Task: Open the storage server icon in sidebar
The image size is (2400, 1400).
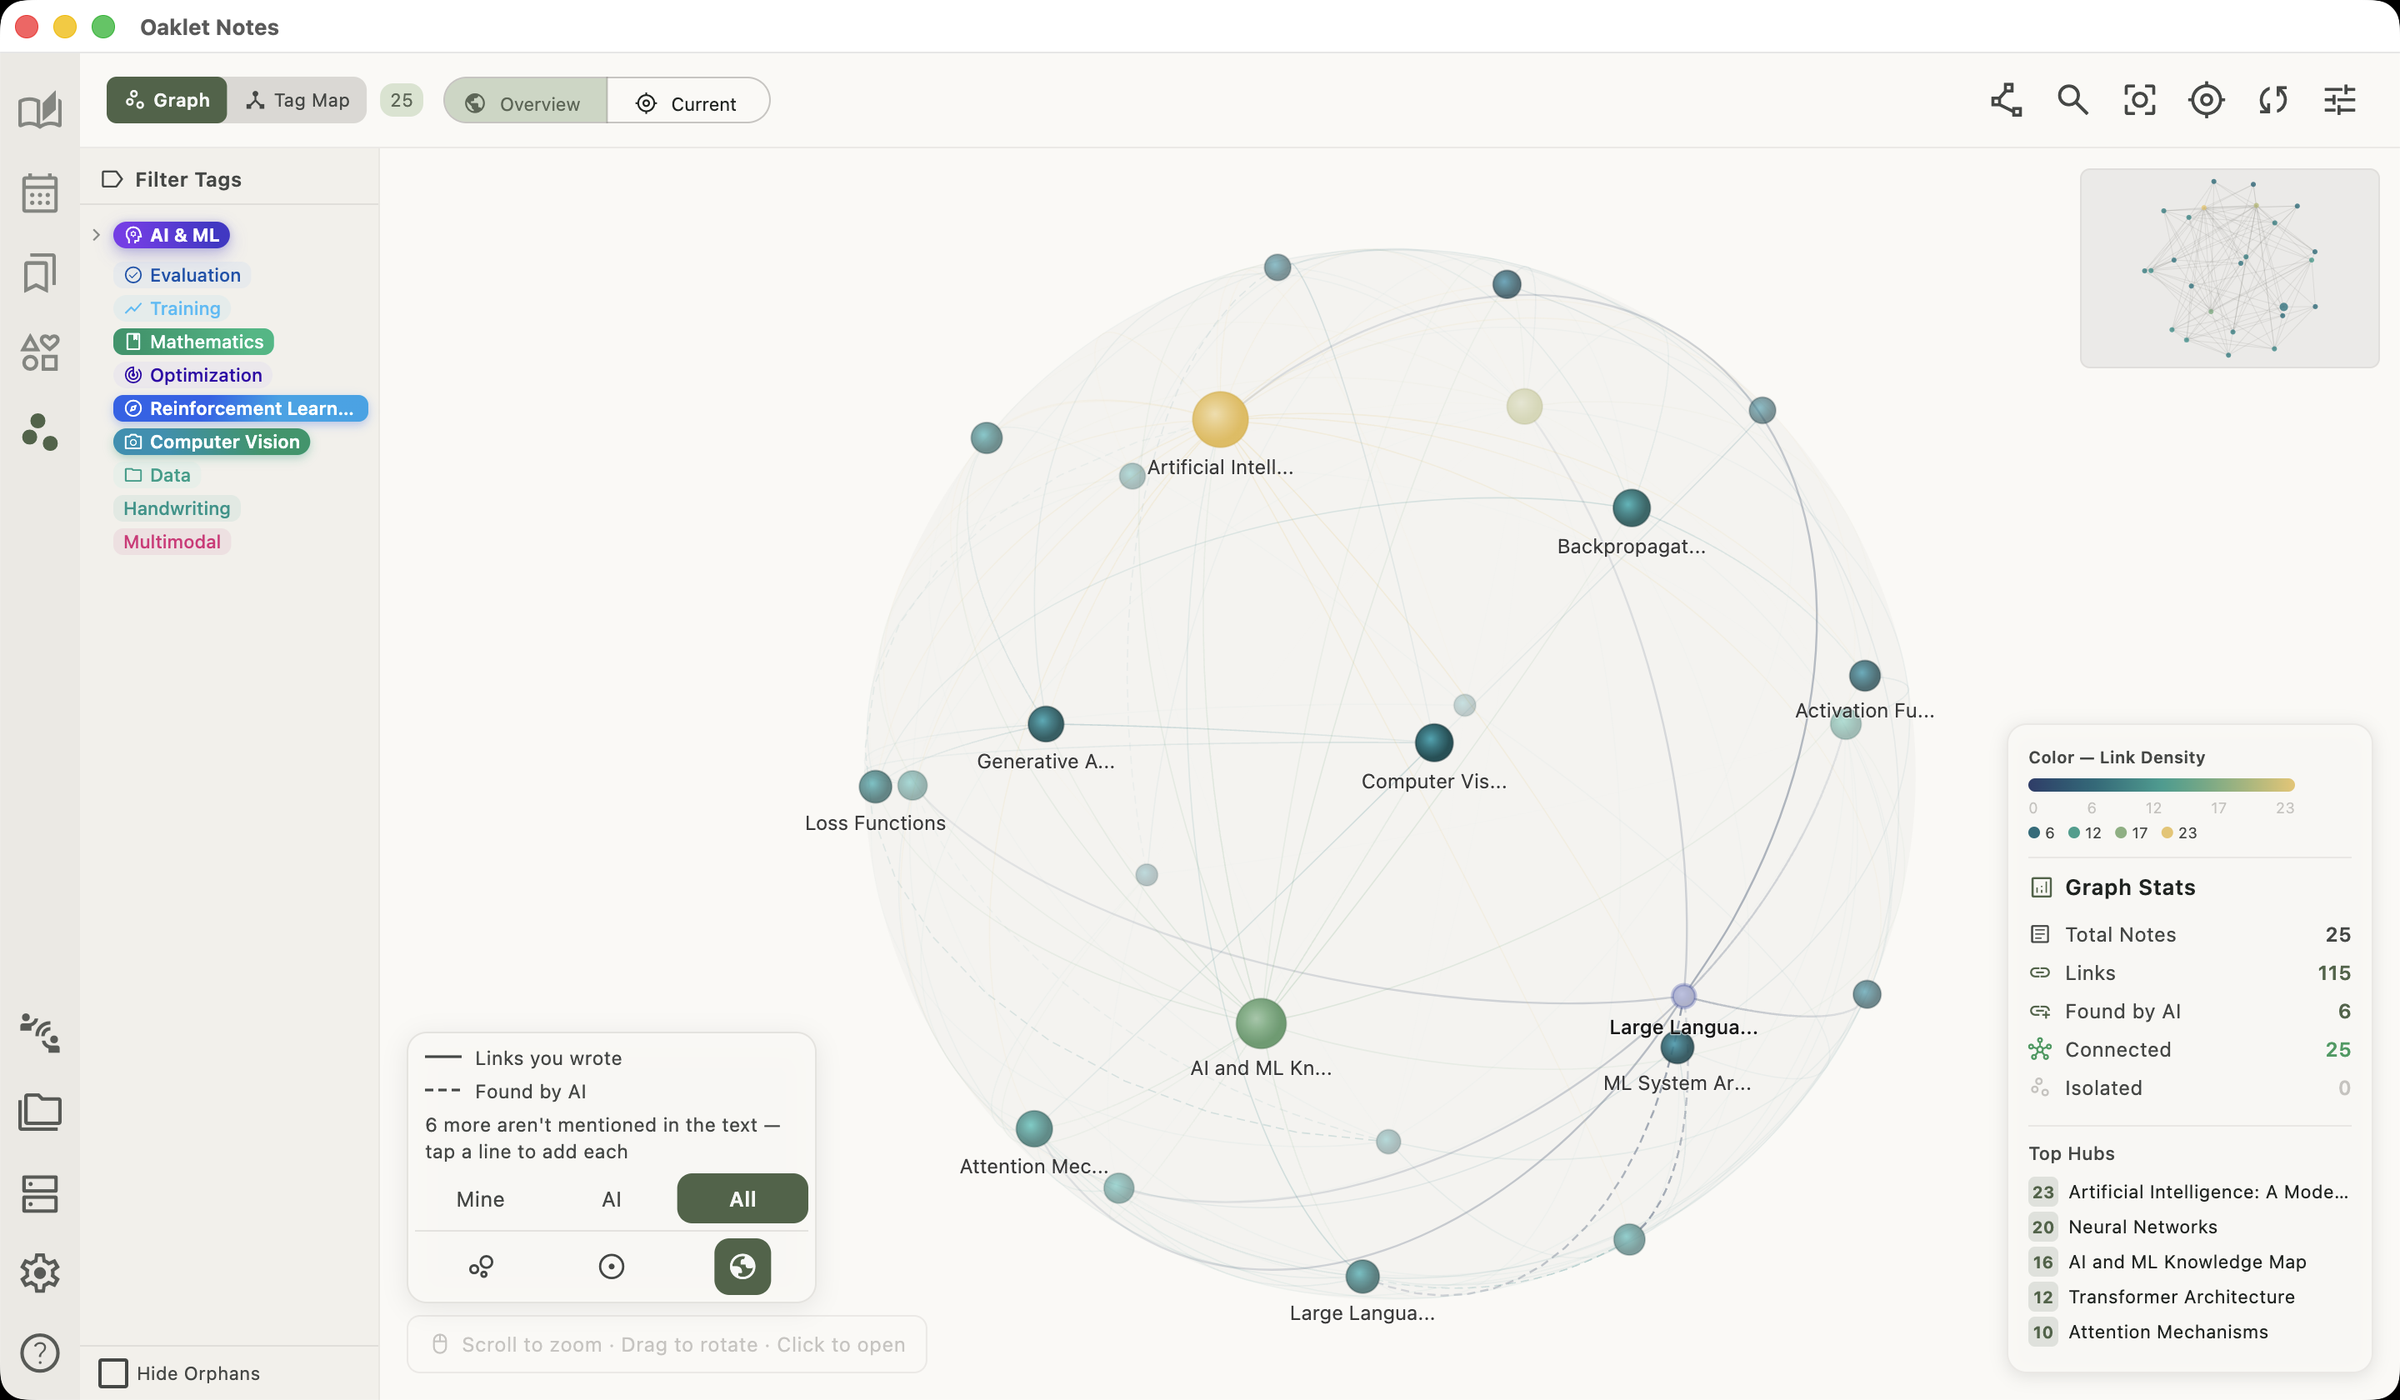Action: click(40, 1193)
